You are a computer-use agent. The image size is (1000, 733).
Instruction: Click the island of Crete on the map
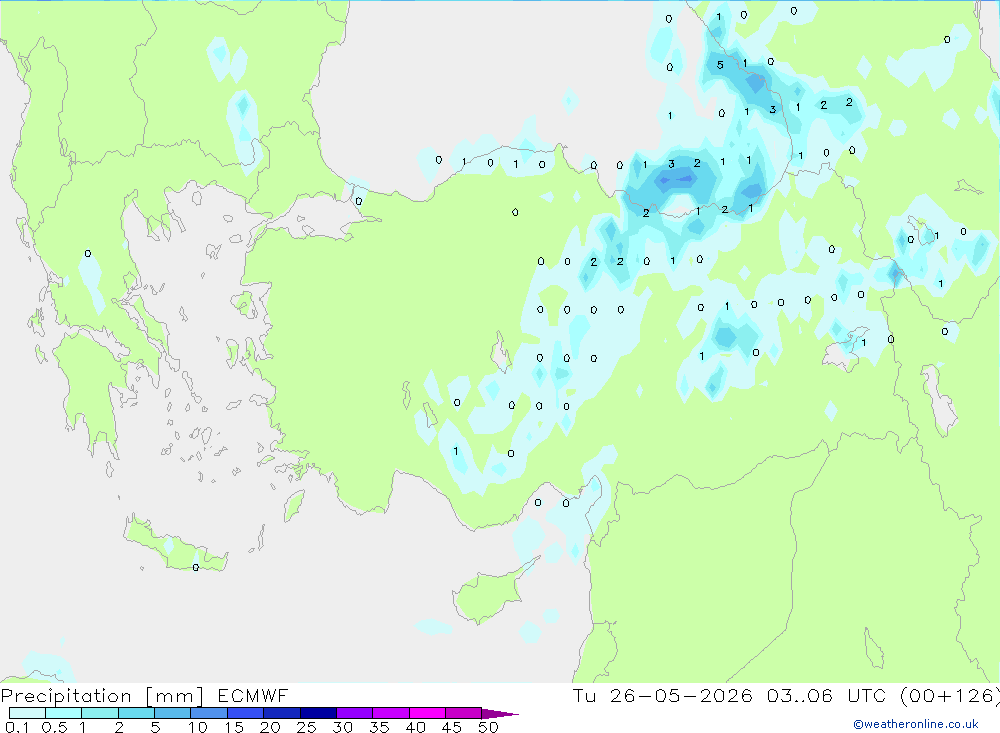click(175, 547)
